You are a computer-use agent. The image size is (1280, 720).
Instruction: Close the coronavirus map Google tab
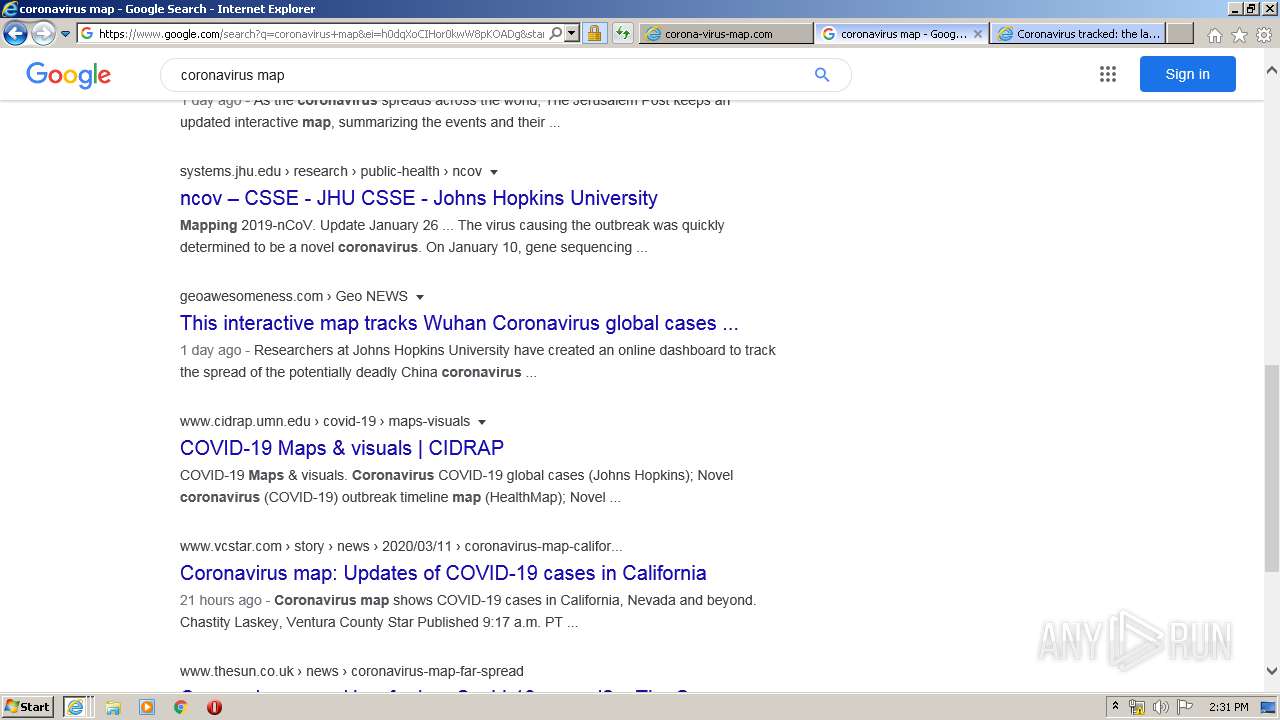[x=977, y=33]
